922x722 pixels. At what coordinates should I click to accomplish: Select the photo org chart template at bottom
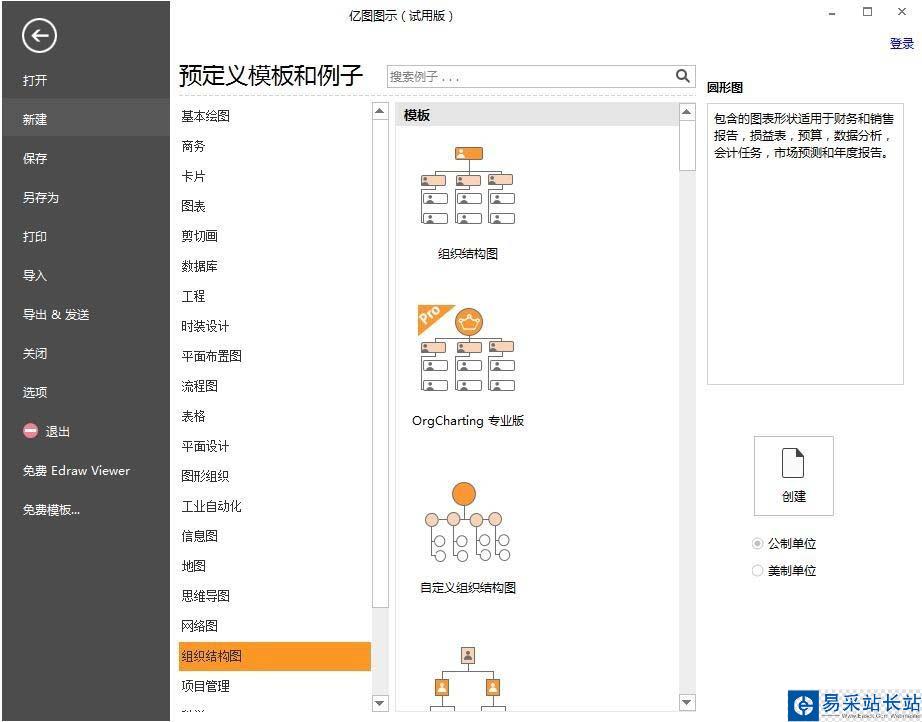468,678
